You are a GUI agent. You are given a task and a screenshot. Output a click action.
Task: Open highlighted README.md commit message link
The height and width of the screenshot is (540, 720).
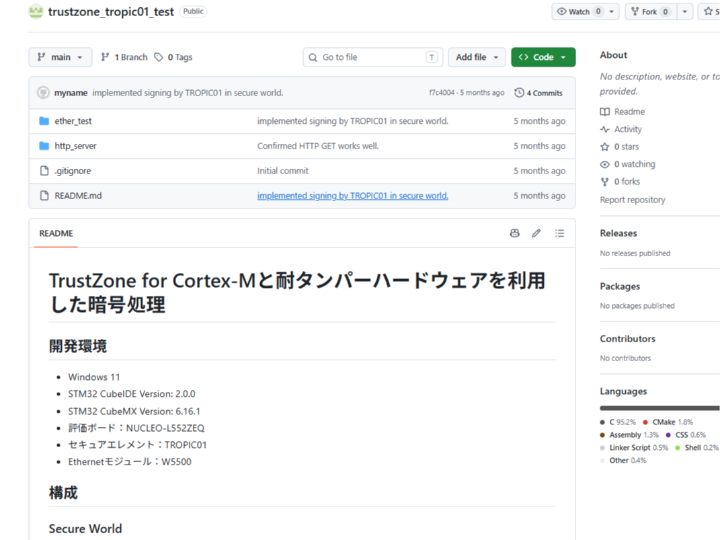tap(353, 196)
